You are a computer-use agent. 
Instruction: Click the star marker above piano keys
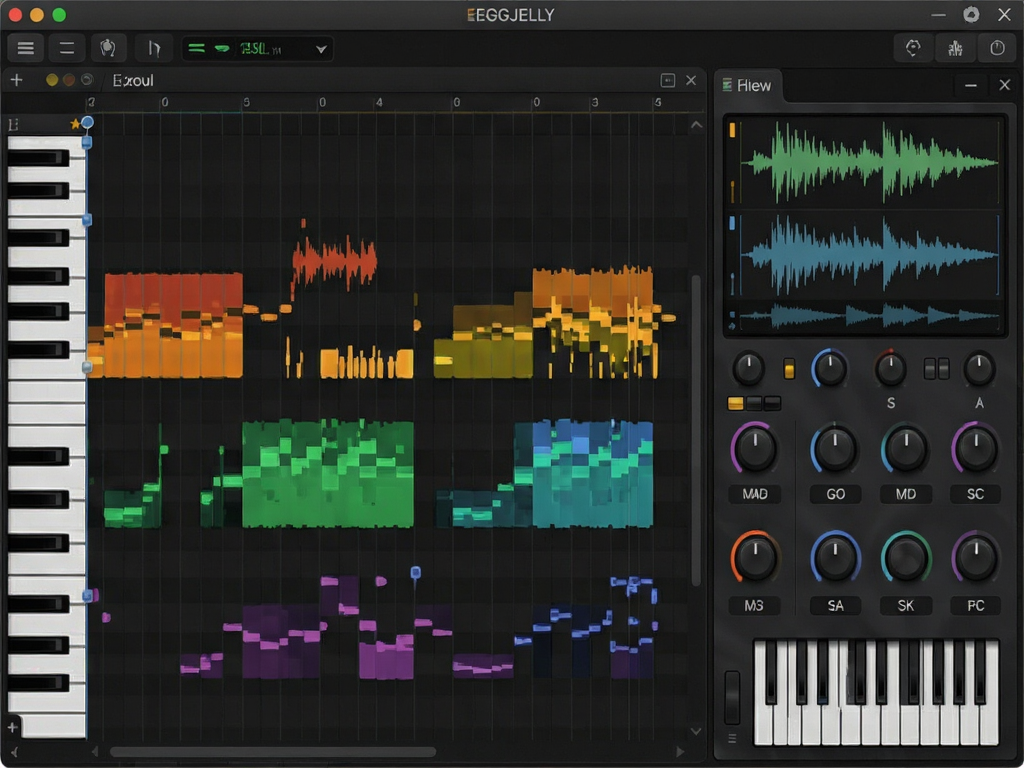click(x=74, y=123)
